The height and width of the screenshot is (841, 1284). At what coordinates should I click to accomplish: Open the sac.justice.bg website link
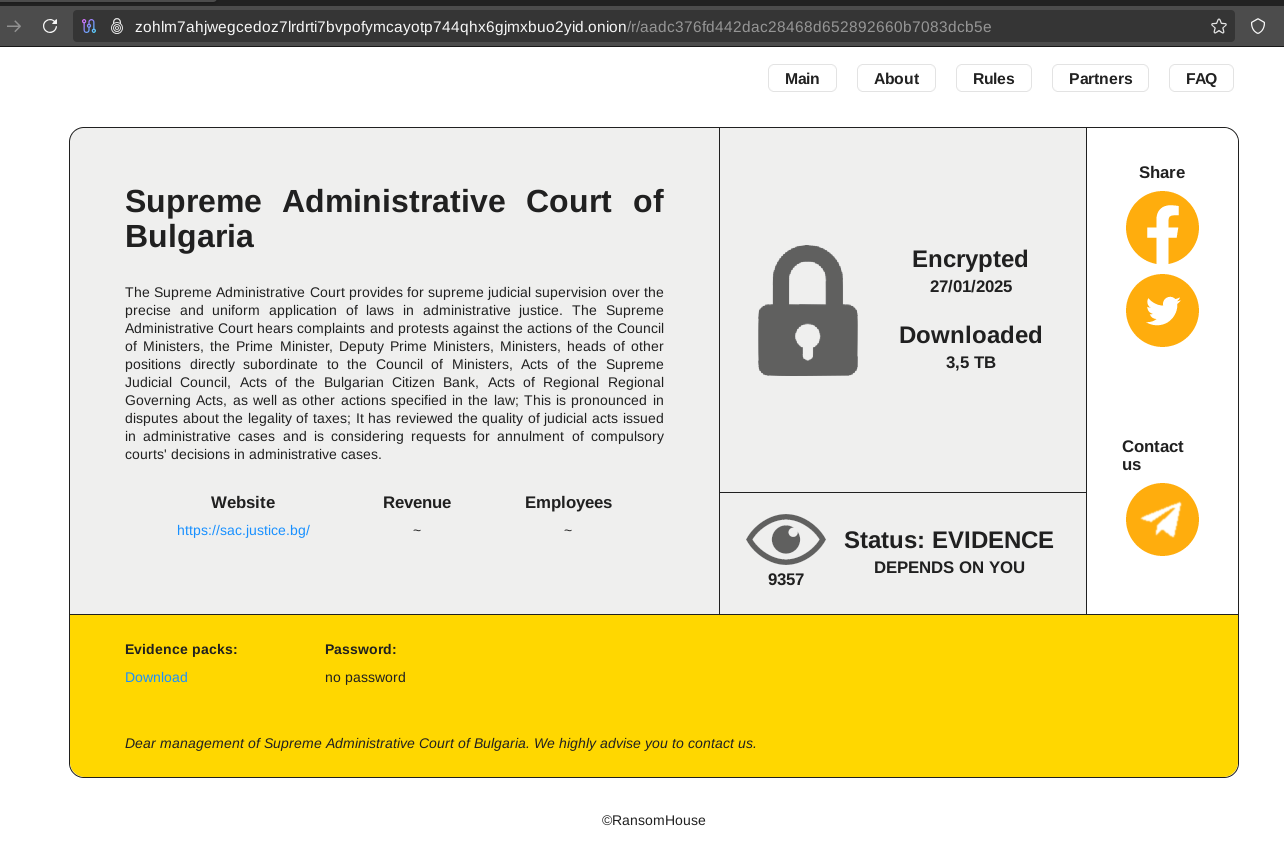(243, 530)
